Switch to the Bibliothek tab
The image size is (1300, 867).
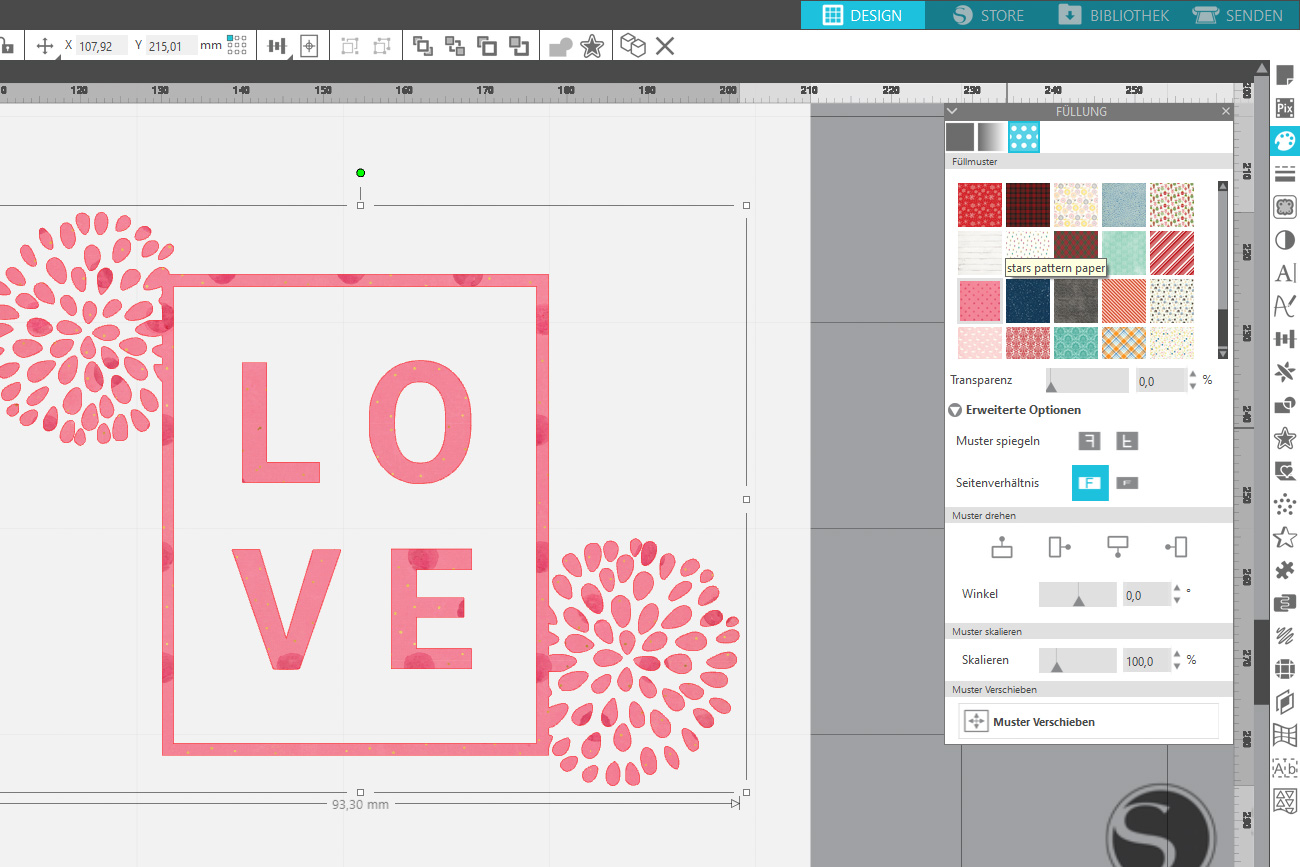click(x=1114, y=15)
